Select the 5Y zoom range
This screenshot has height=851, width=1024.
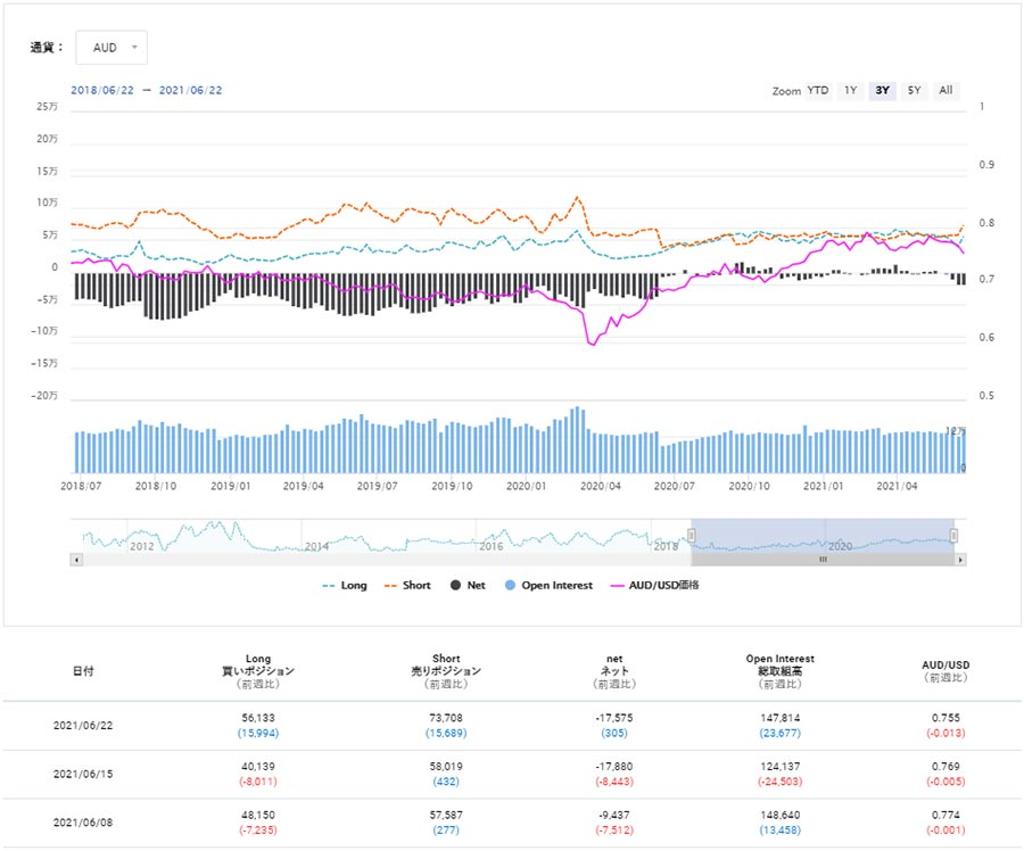[914, 91]
